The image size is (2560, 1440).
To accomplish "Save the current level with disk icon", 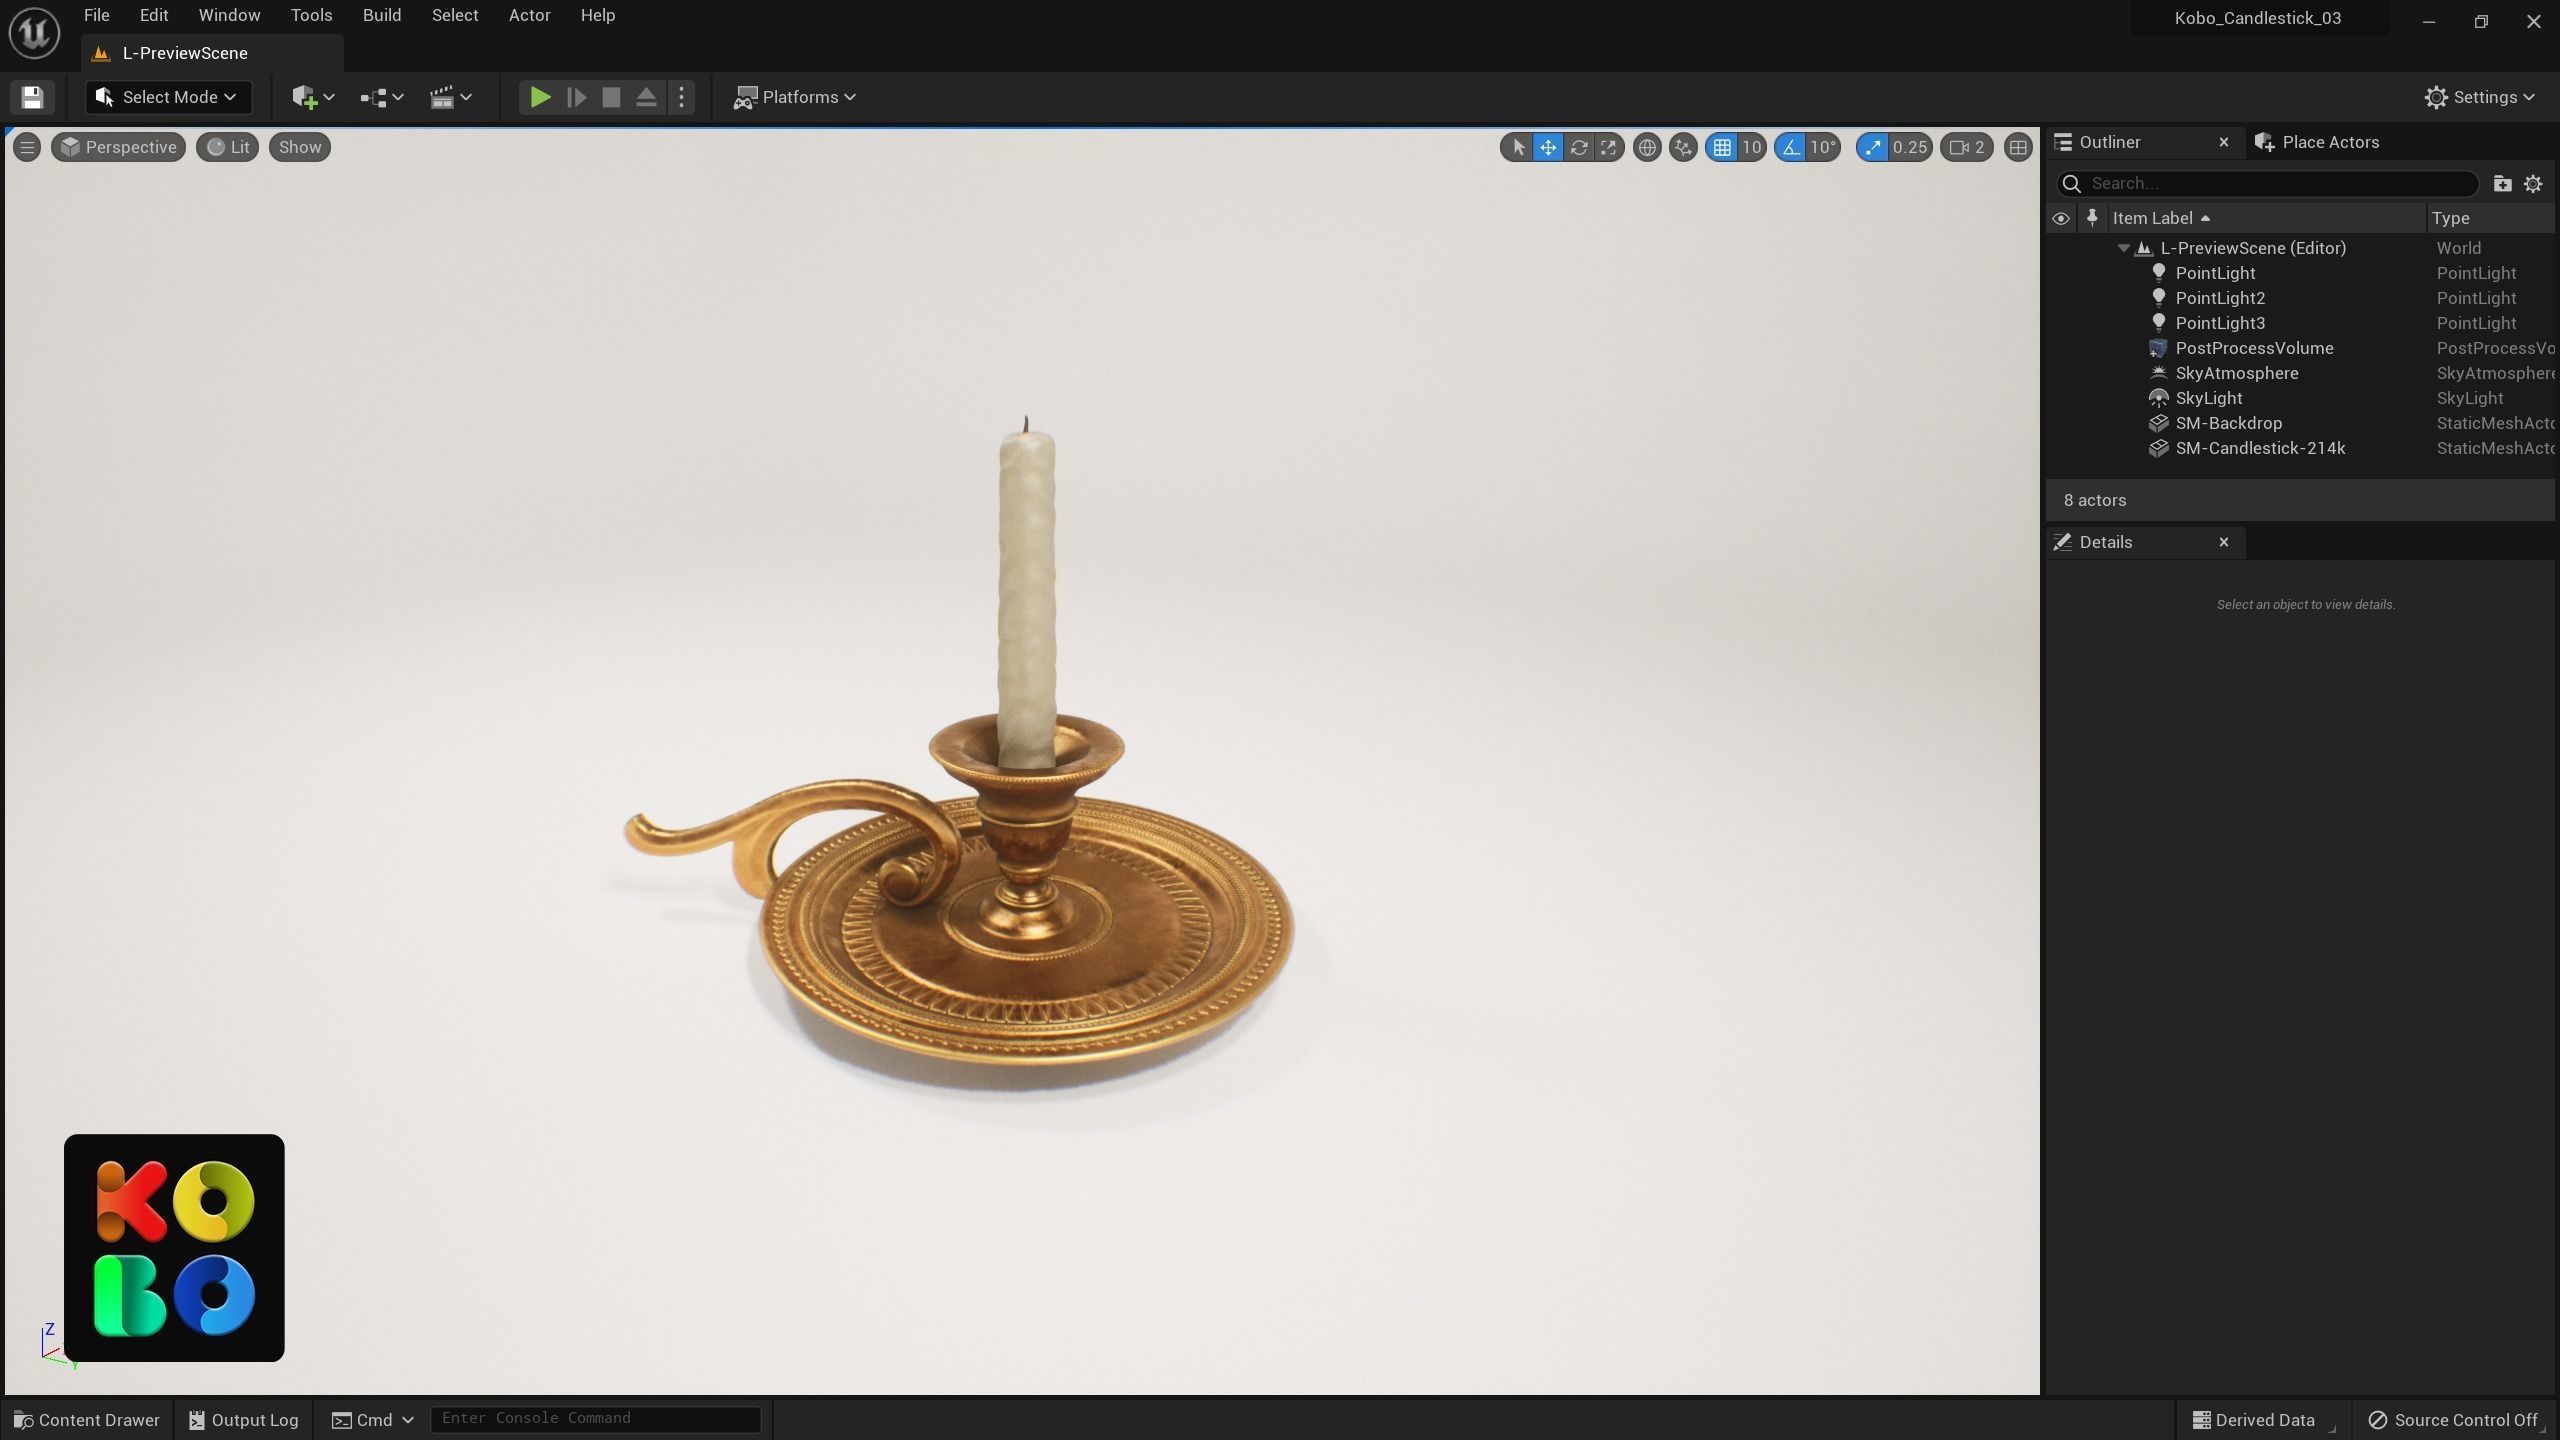I will coord(32,97).
